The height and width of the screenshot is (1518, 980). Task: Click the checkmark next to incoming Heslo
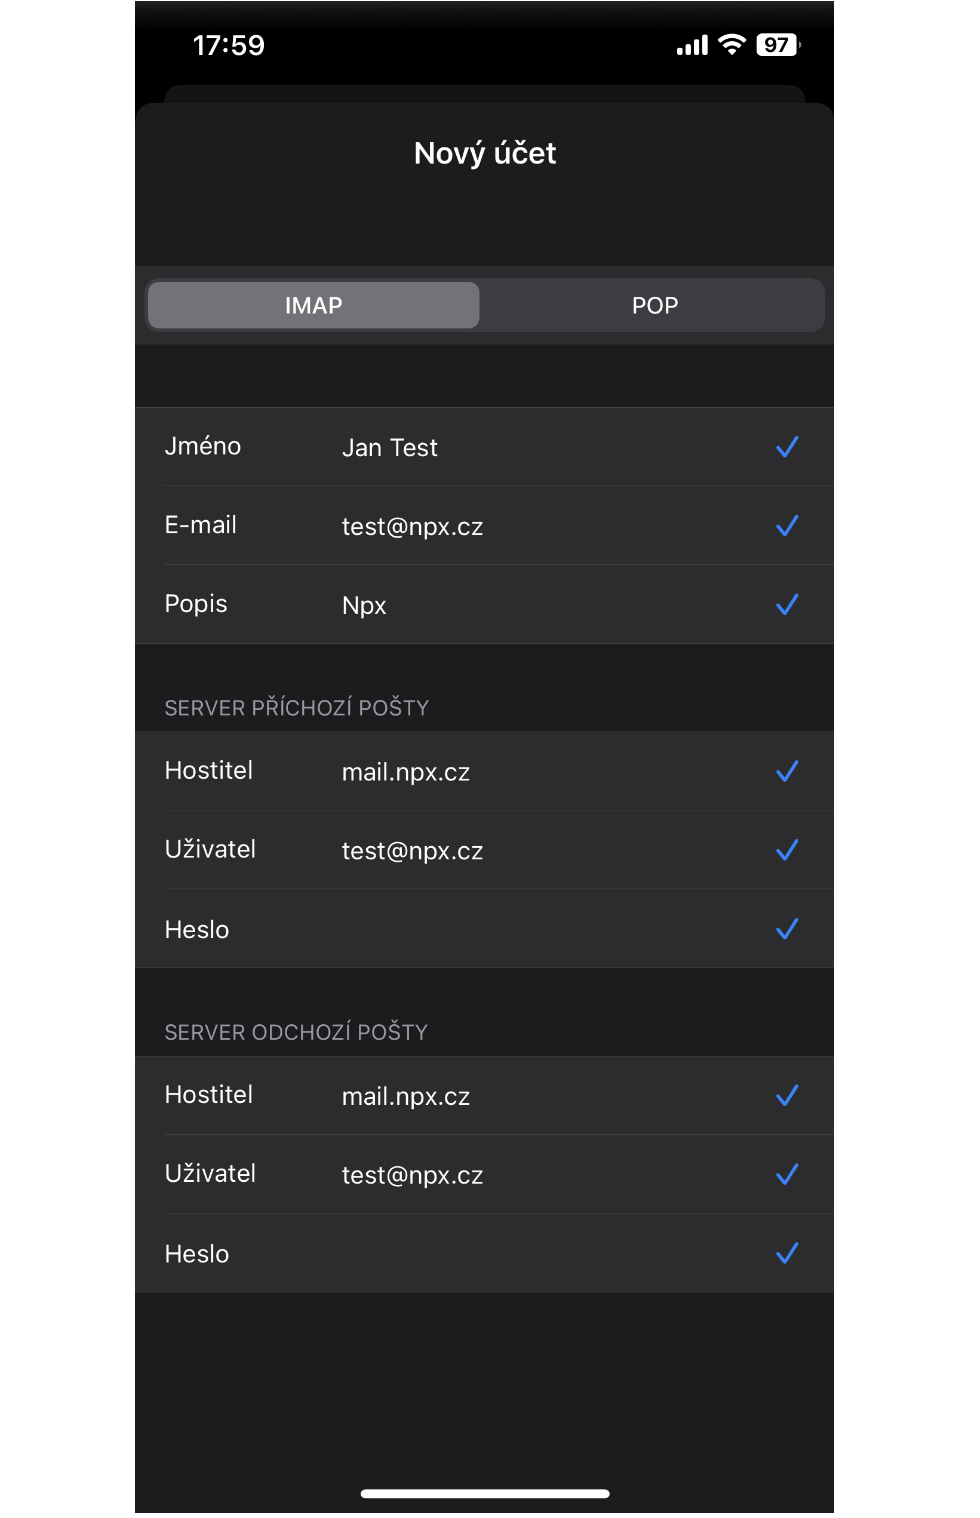point(787,928)
